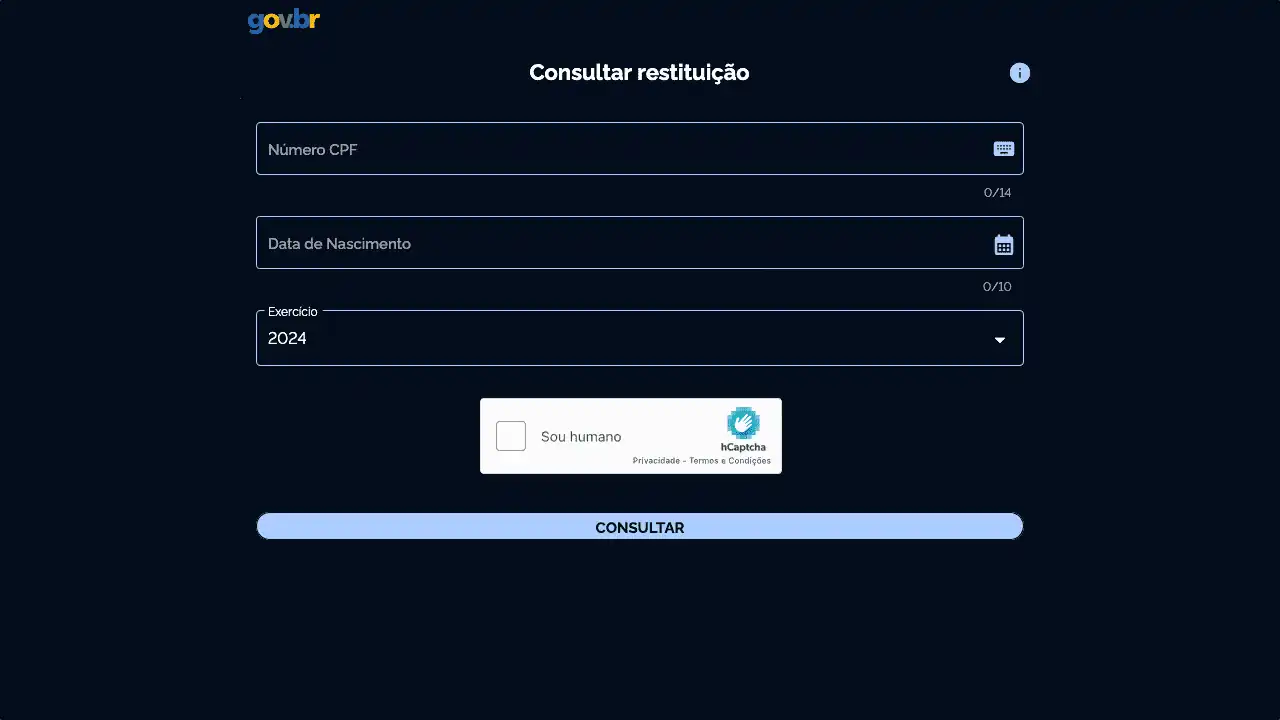This screenshot has height=720, width=1280.
Task: Focus the Data de Nascimento field
Action: [620, 243]
